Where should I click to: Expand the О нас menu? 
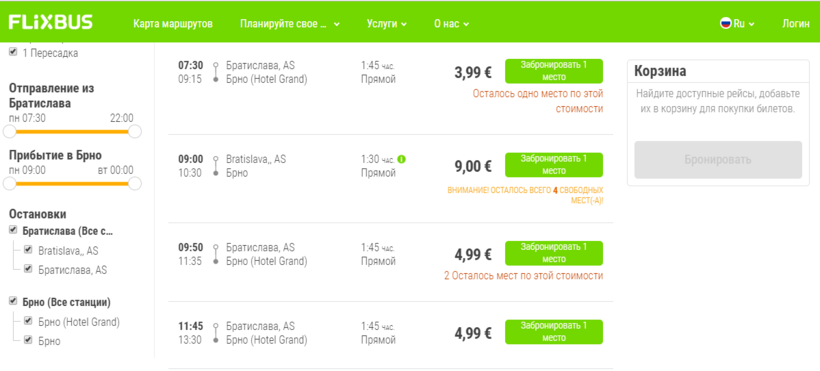(x=451, y=24)
